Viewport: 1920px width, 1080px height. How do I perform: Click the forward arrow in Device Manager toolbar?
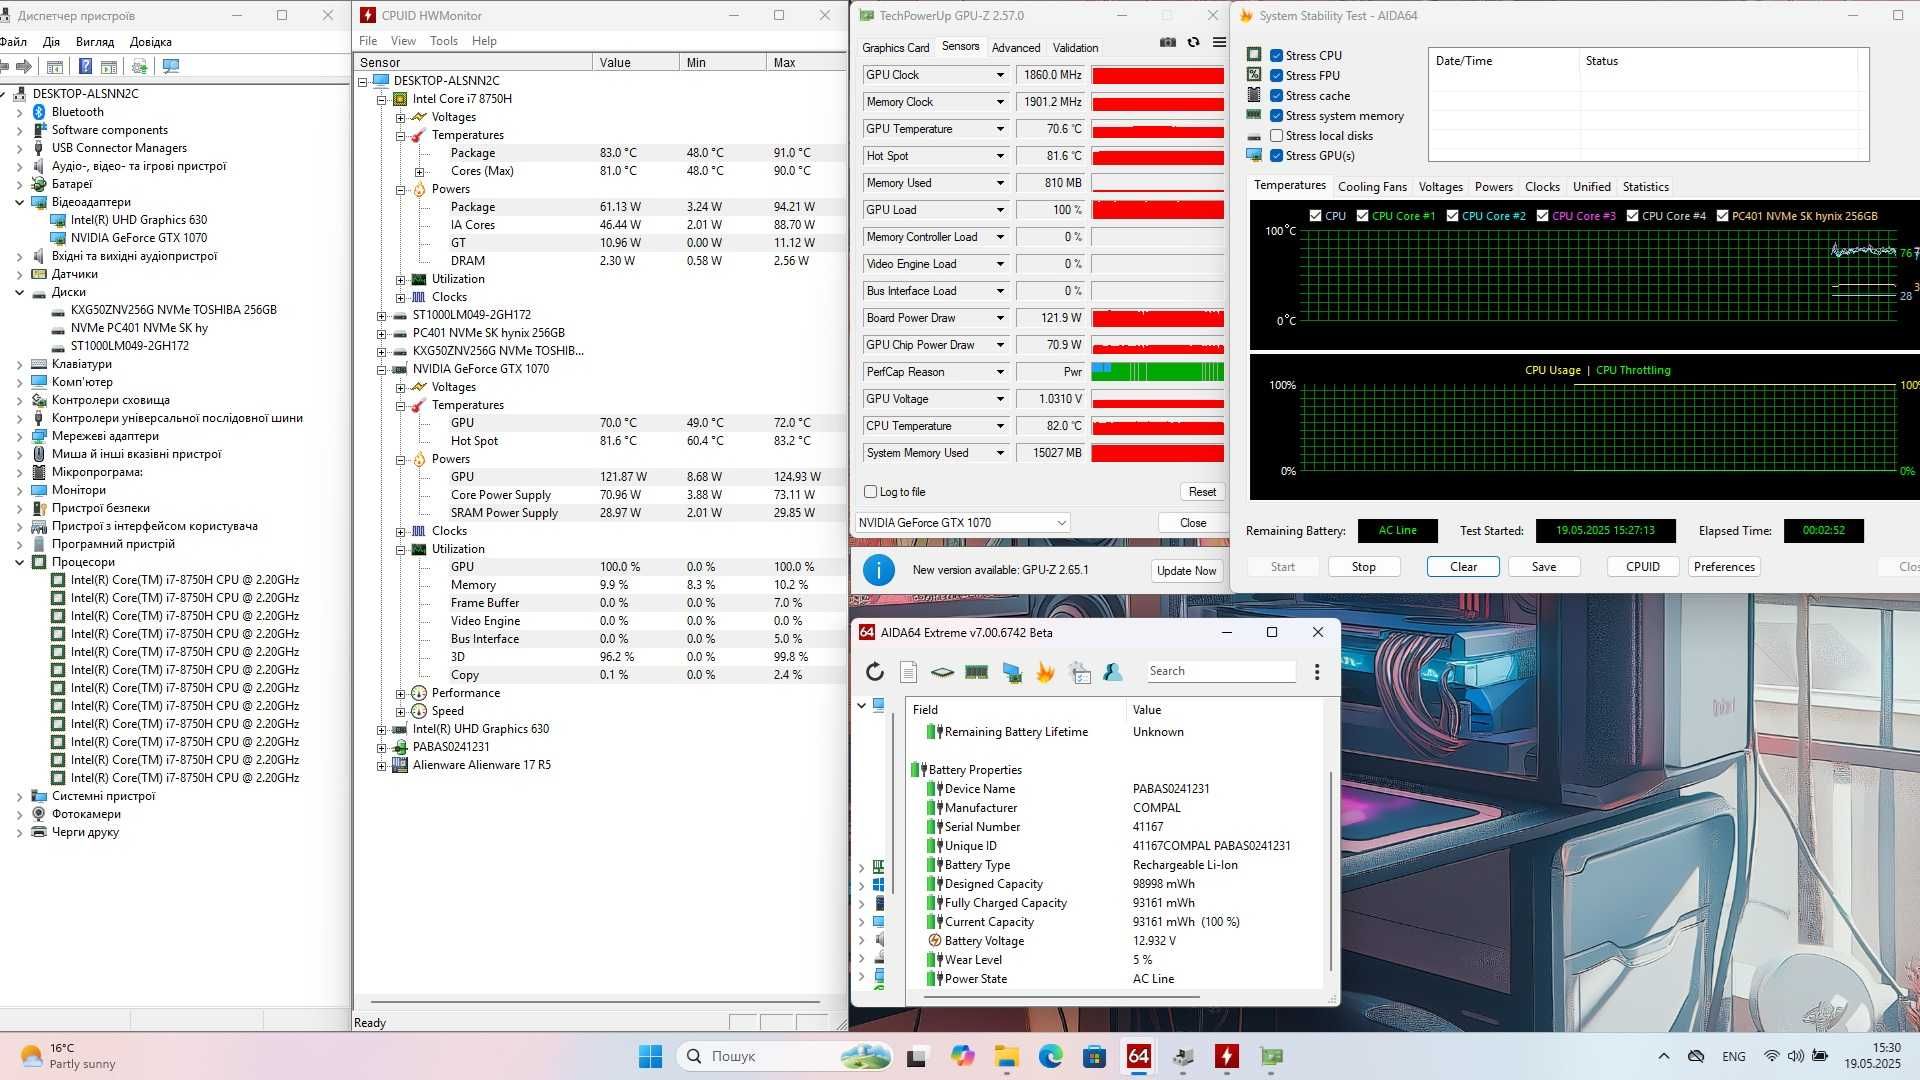coord(24,66)
